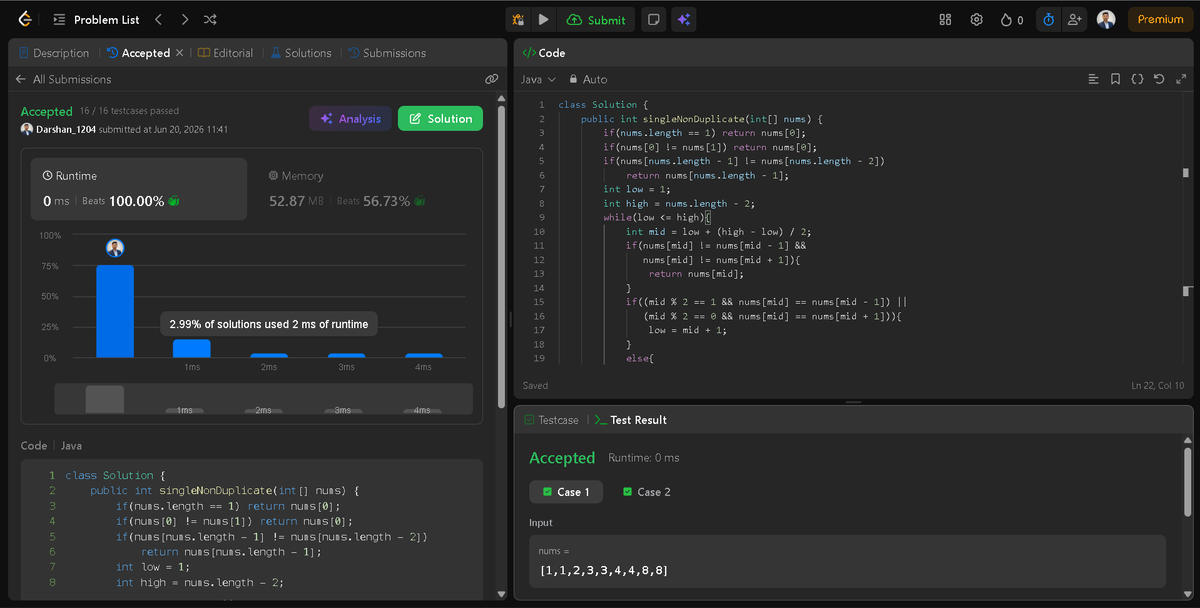This screenshot has height=608, width=1200.
Task: Switch to the Editorial tab
Action: pyautogui.click(x=226, y=53)
